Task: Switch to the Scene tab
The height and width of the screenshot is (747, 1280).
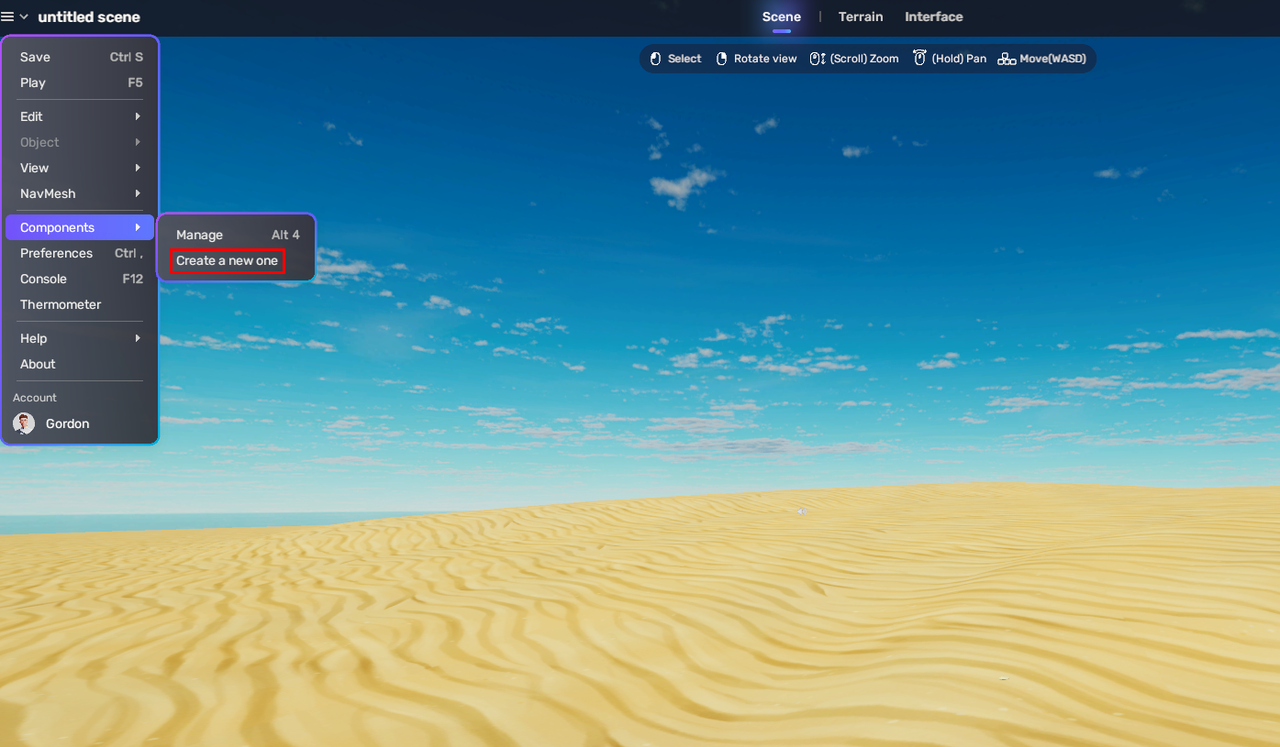Action: (781, 16)
